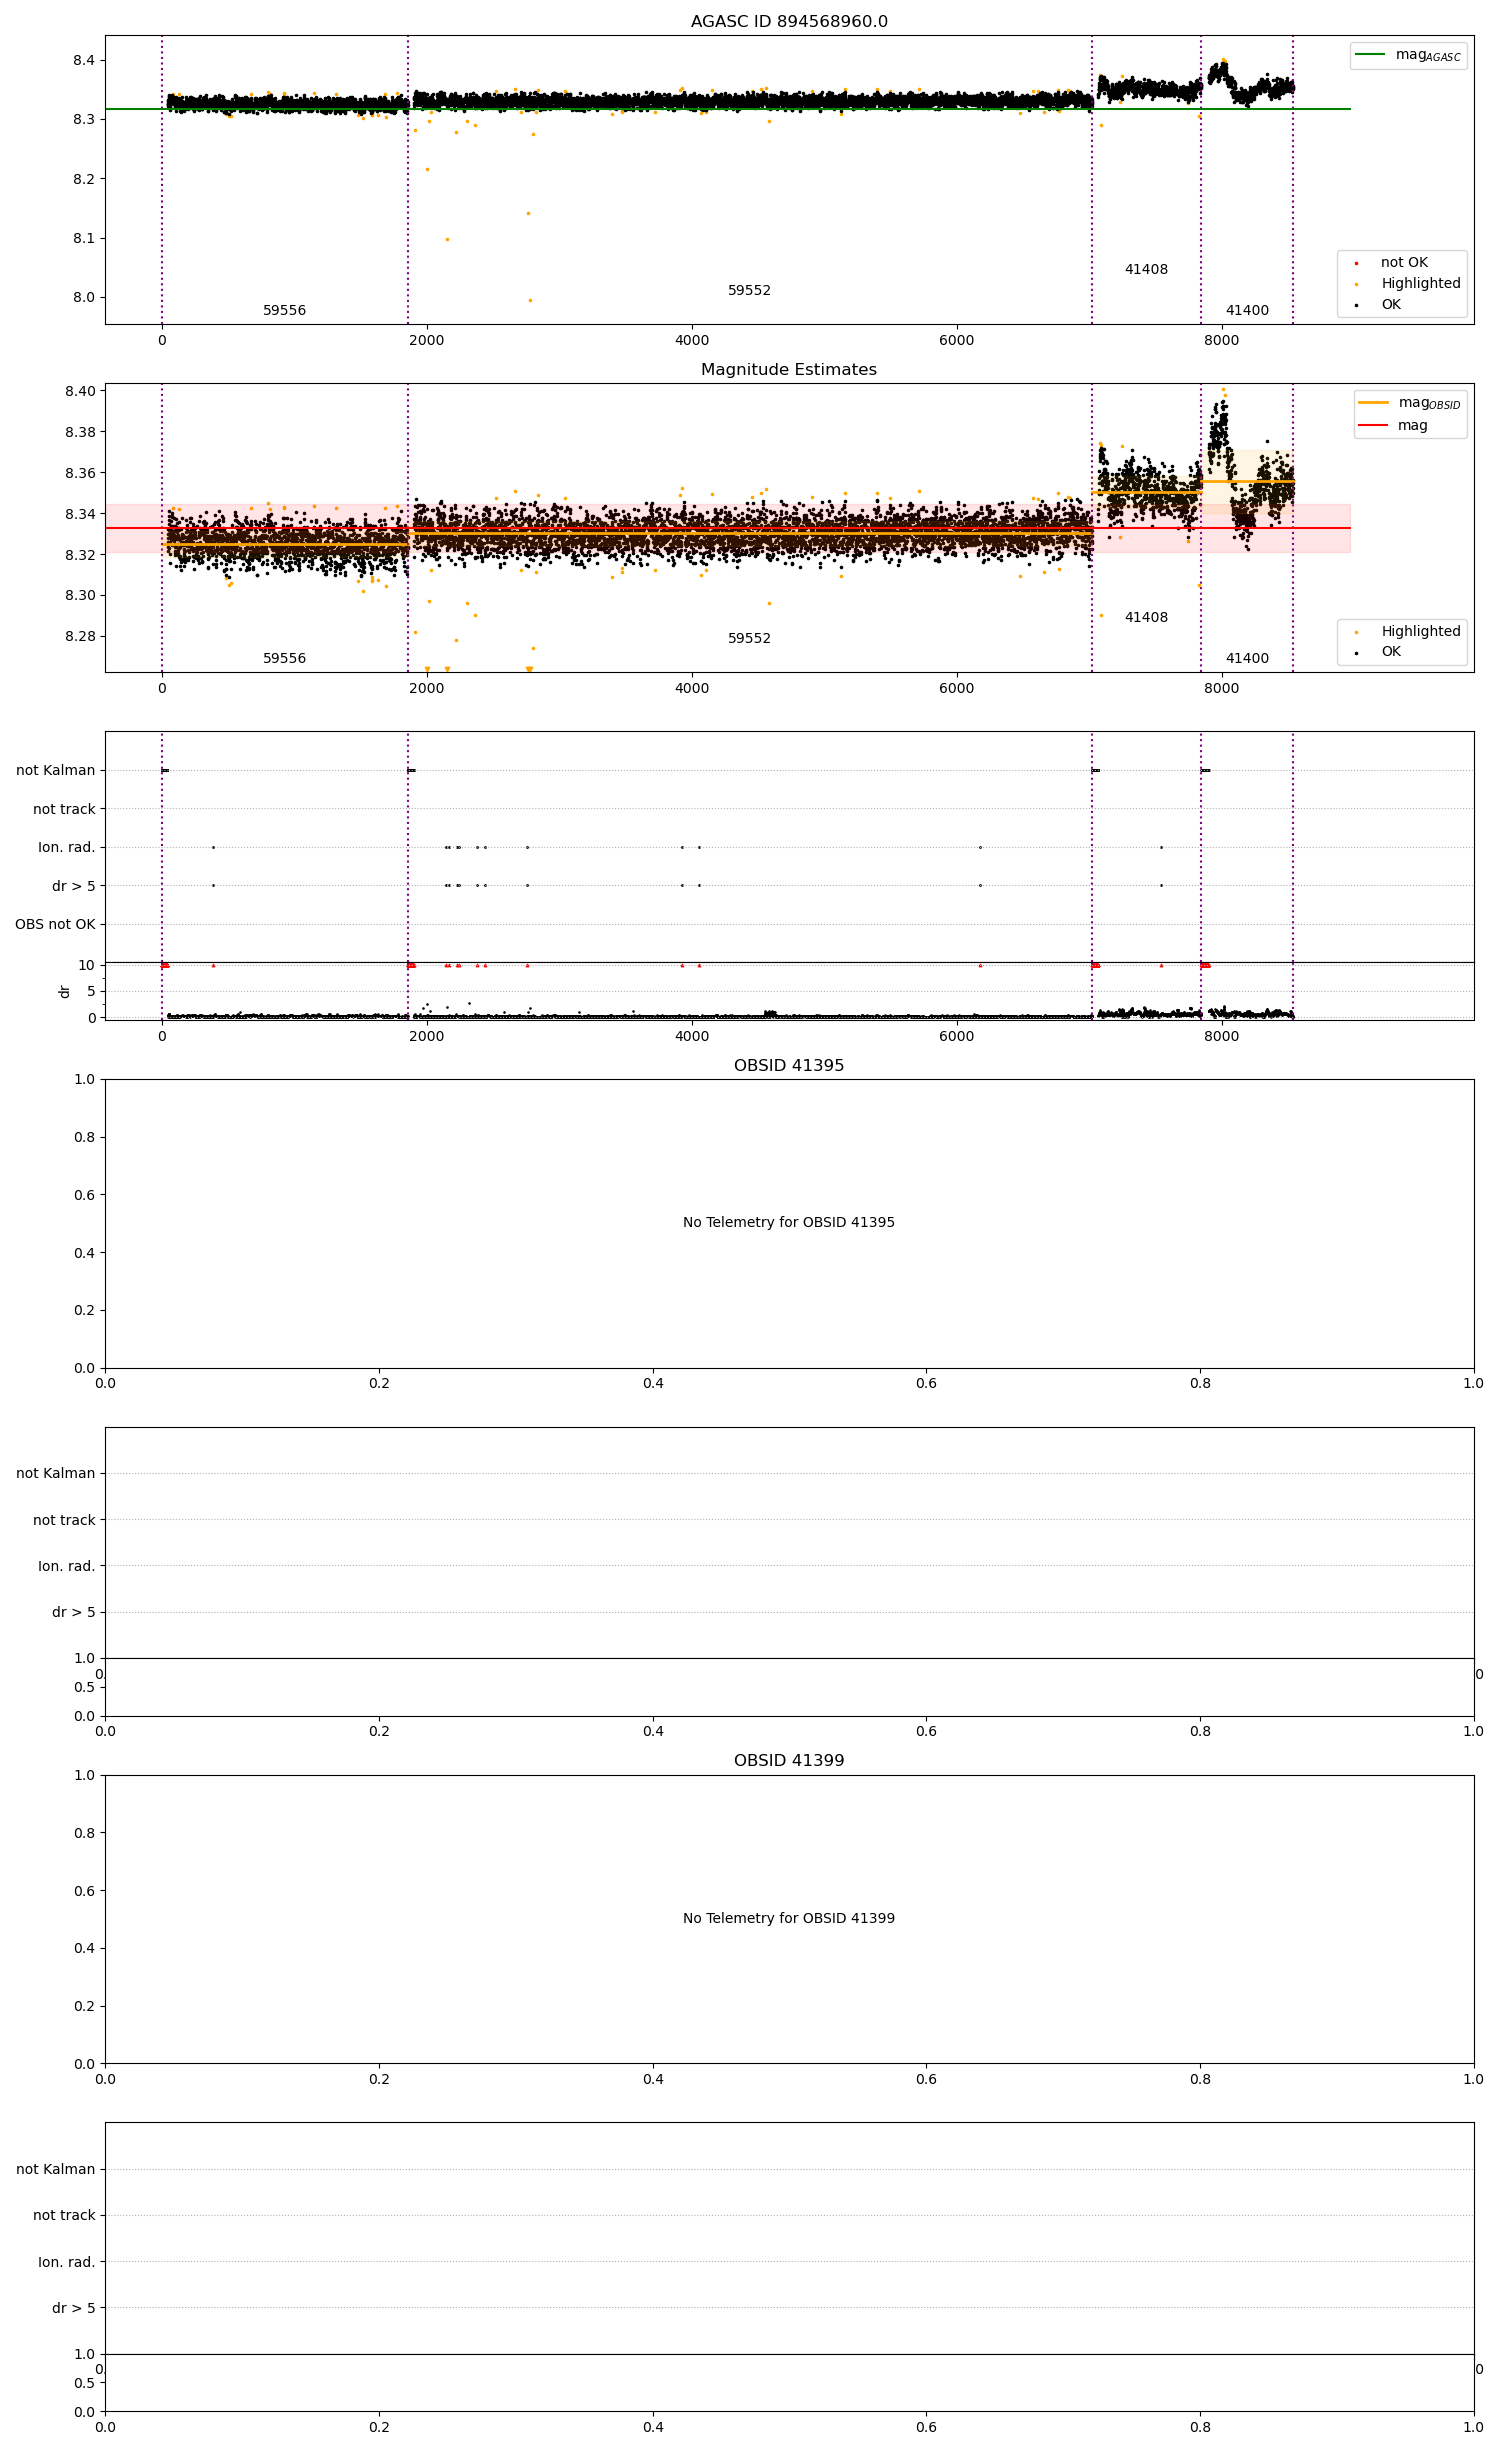
Task: Click the 'not OK' red legend marker
Action: pos(1356,263)
